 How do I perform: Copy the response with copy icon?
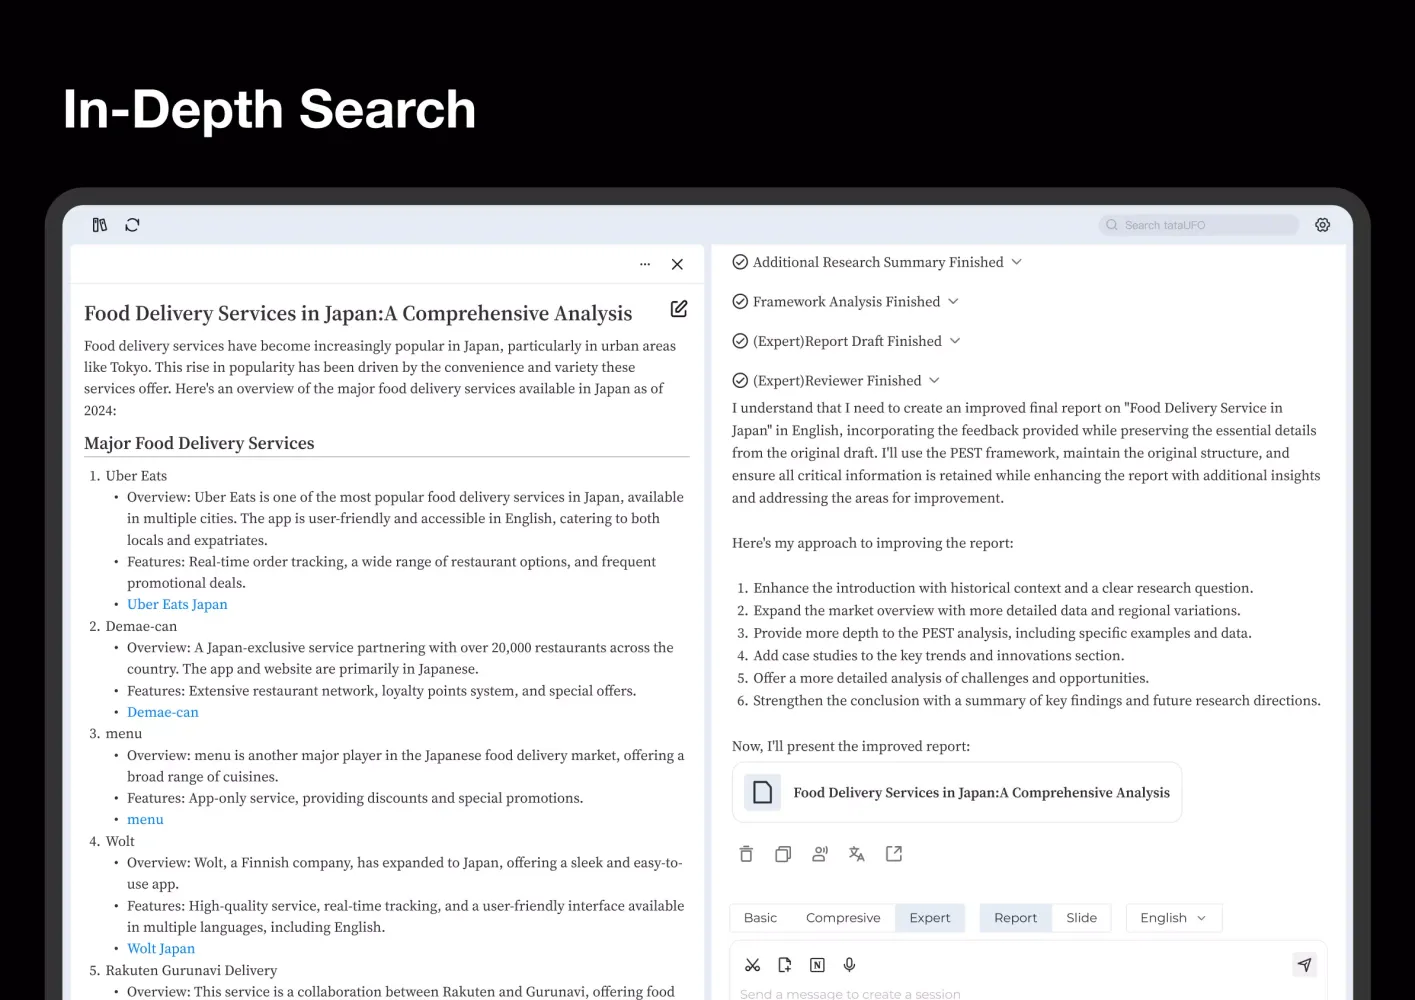click(783, 854)
